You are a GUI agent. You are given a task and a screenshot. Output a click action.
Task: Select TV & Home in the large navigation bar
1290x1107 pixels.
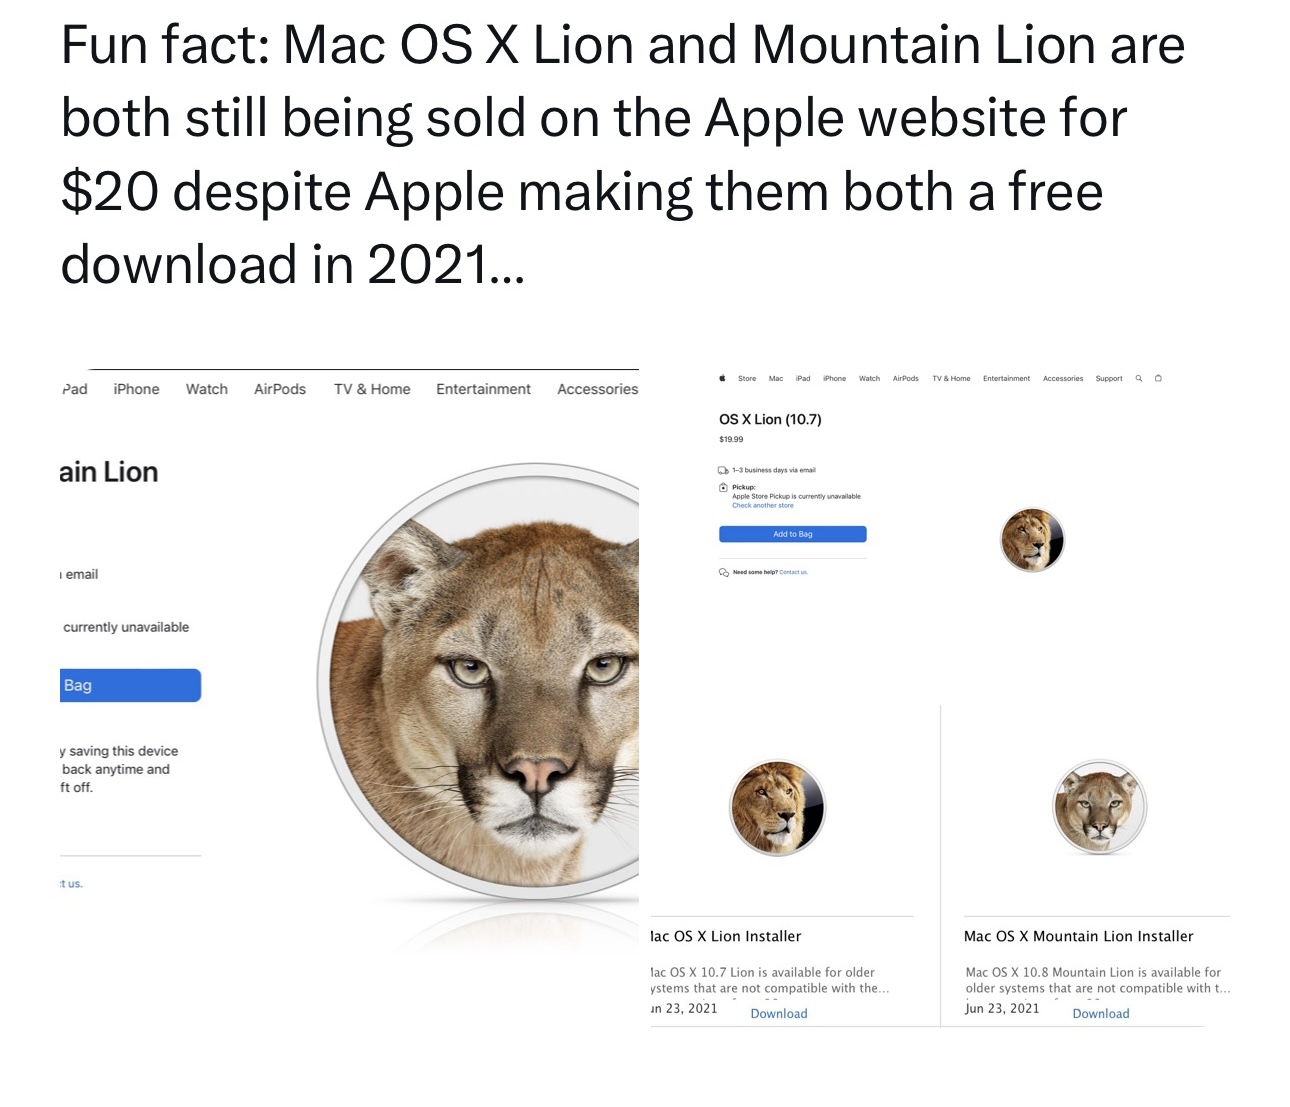click(x=372, y=389)
